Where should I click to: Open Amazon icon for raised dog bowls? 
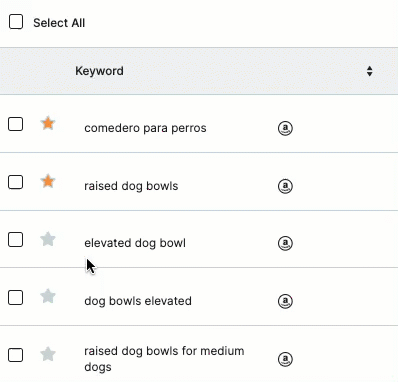[x=285, y=186]
